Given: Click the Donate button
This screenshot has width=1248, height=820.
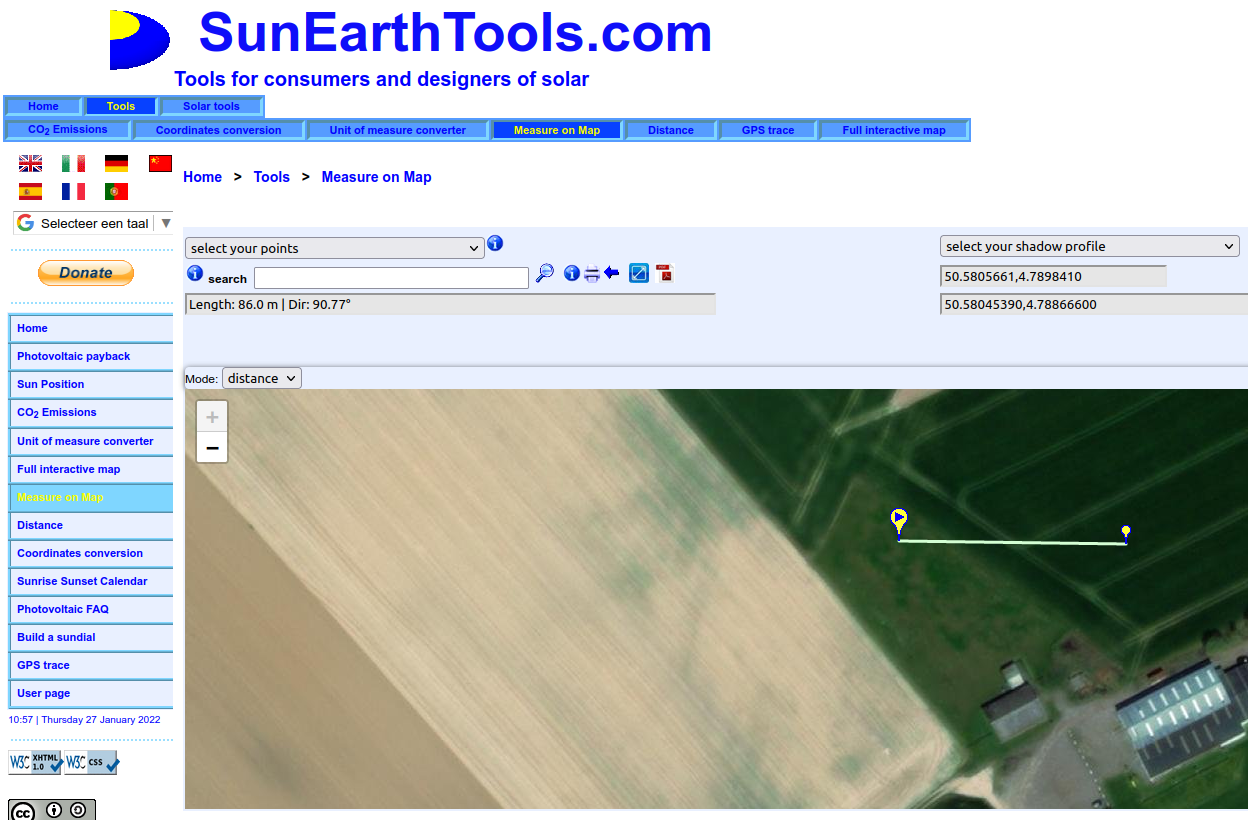Looking at the screenshot, I should coord(86,273).
